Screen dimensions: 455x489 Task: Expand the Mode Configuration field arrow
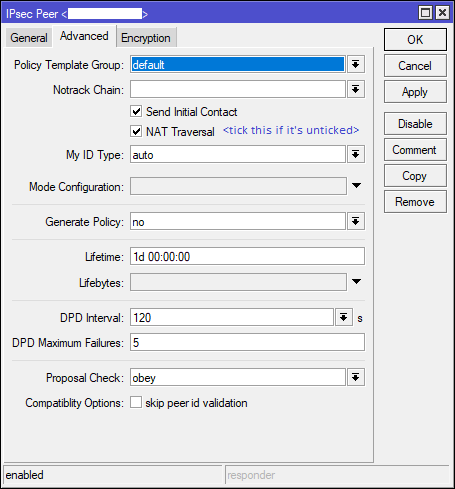click(x=356, y=186)
